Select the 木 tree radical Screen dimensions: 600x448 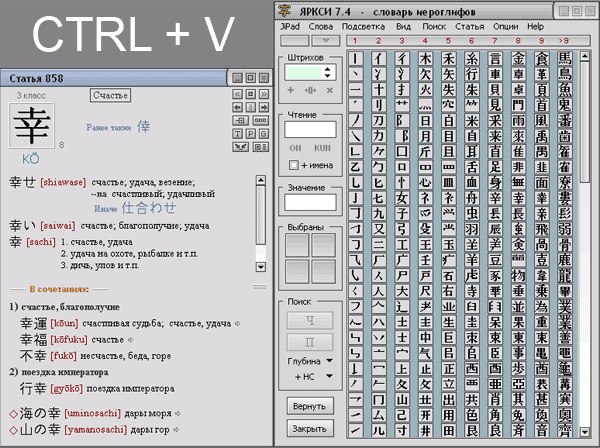[x=425, y=59]
